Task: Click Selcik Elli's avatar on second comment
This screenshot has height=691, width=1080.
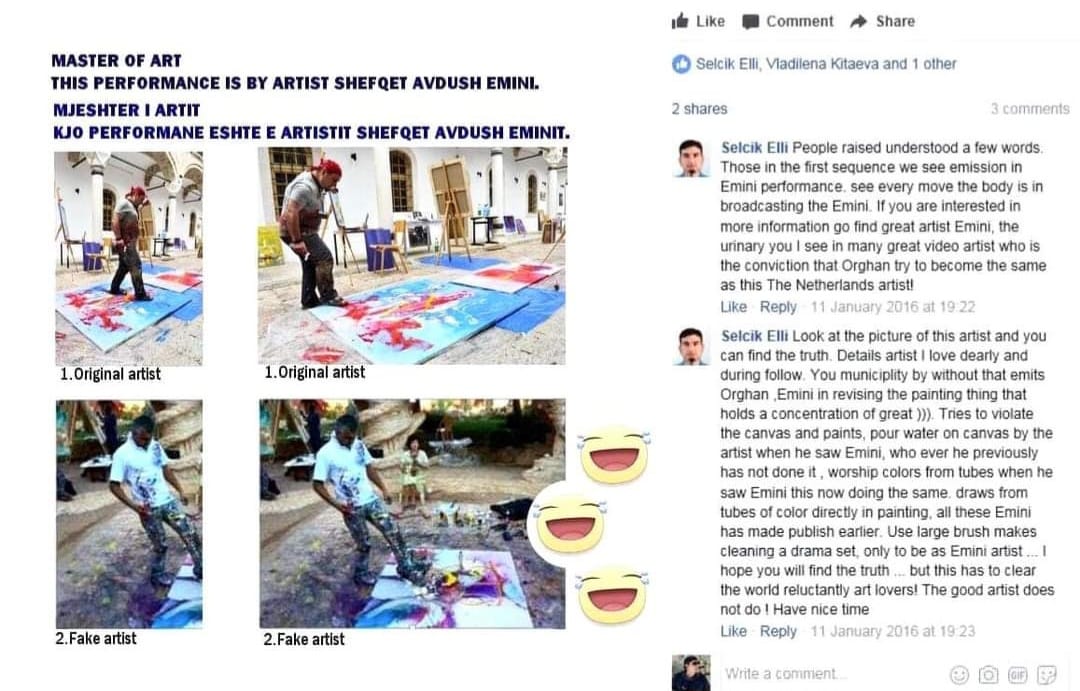Action: [x=691, y=347]
